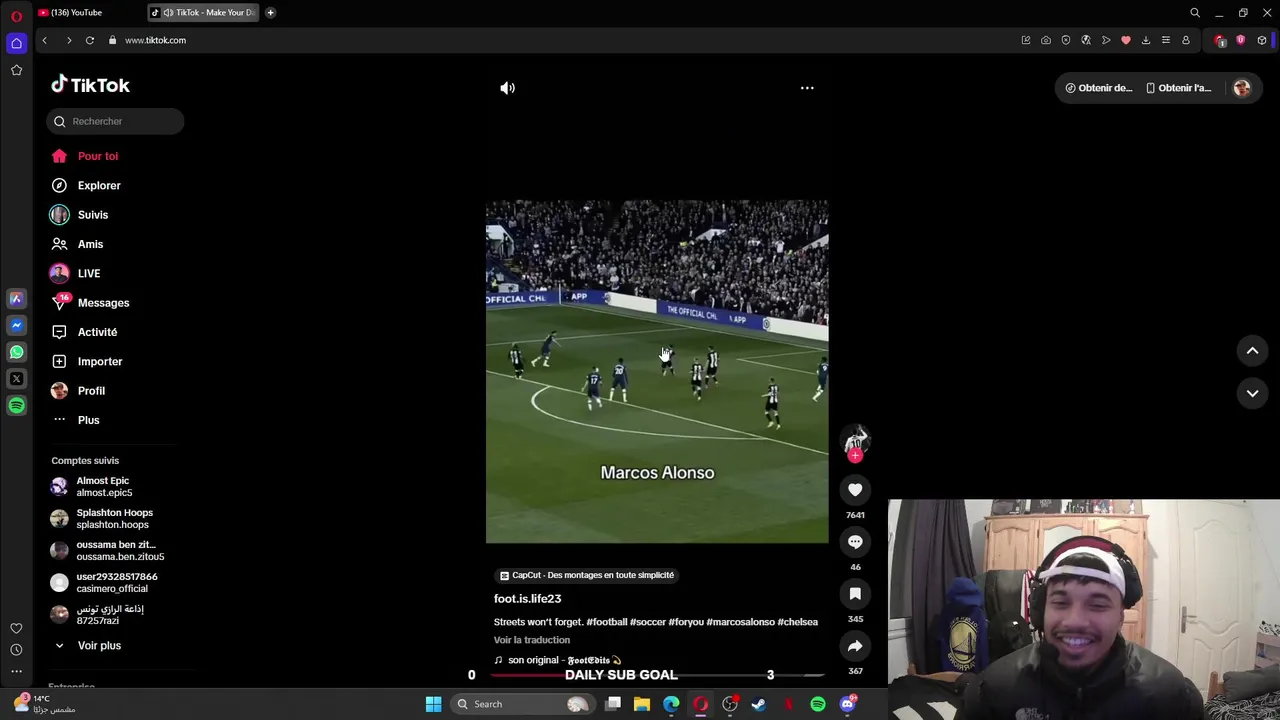Click the Obtenir l'a... app button
Screen dimensions: 1280x720
(1178, 88)
